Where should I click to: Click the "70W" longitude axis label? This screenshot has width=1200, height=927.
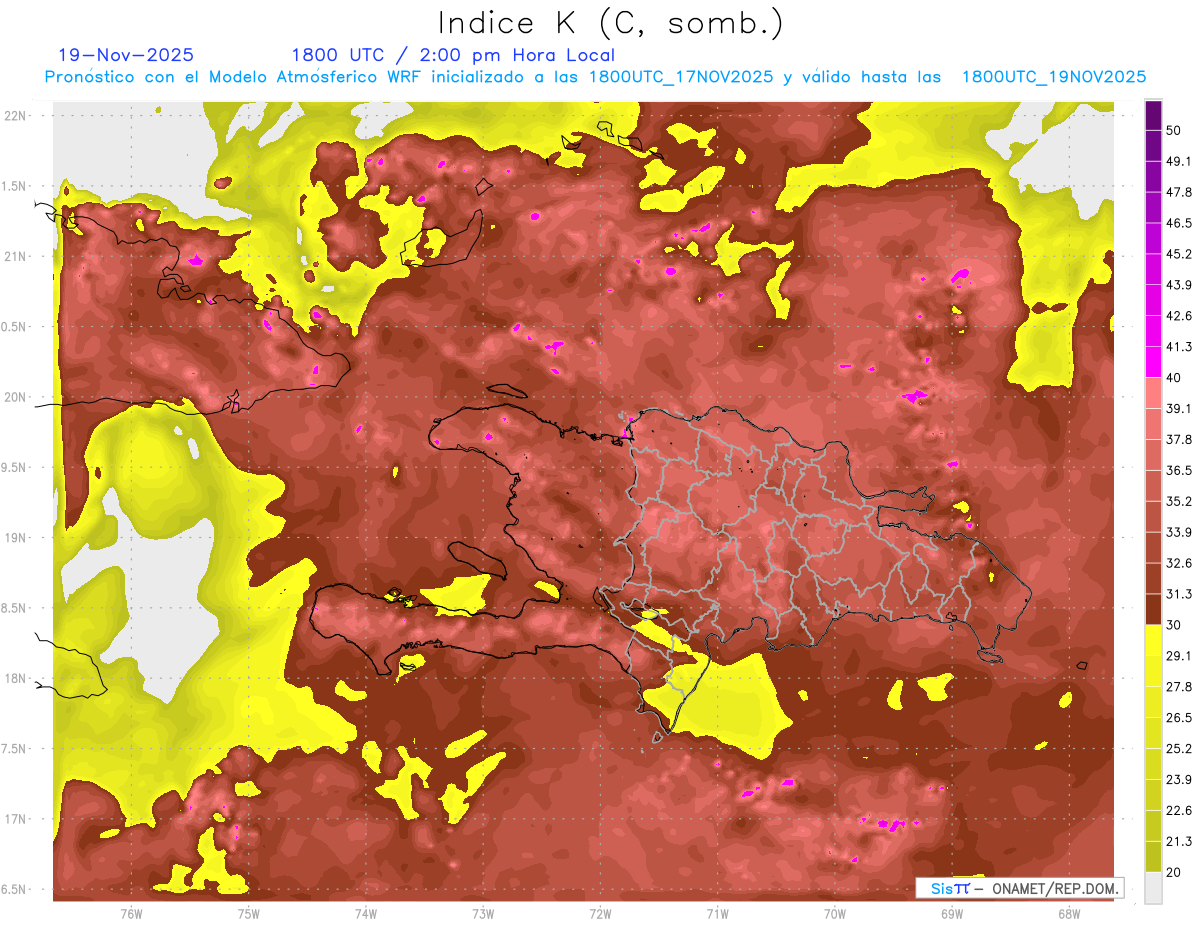pos(834,913)
